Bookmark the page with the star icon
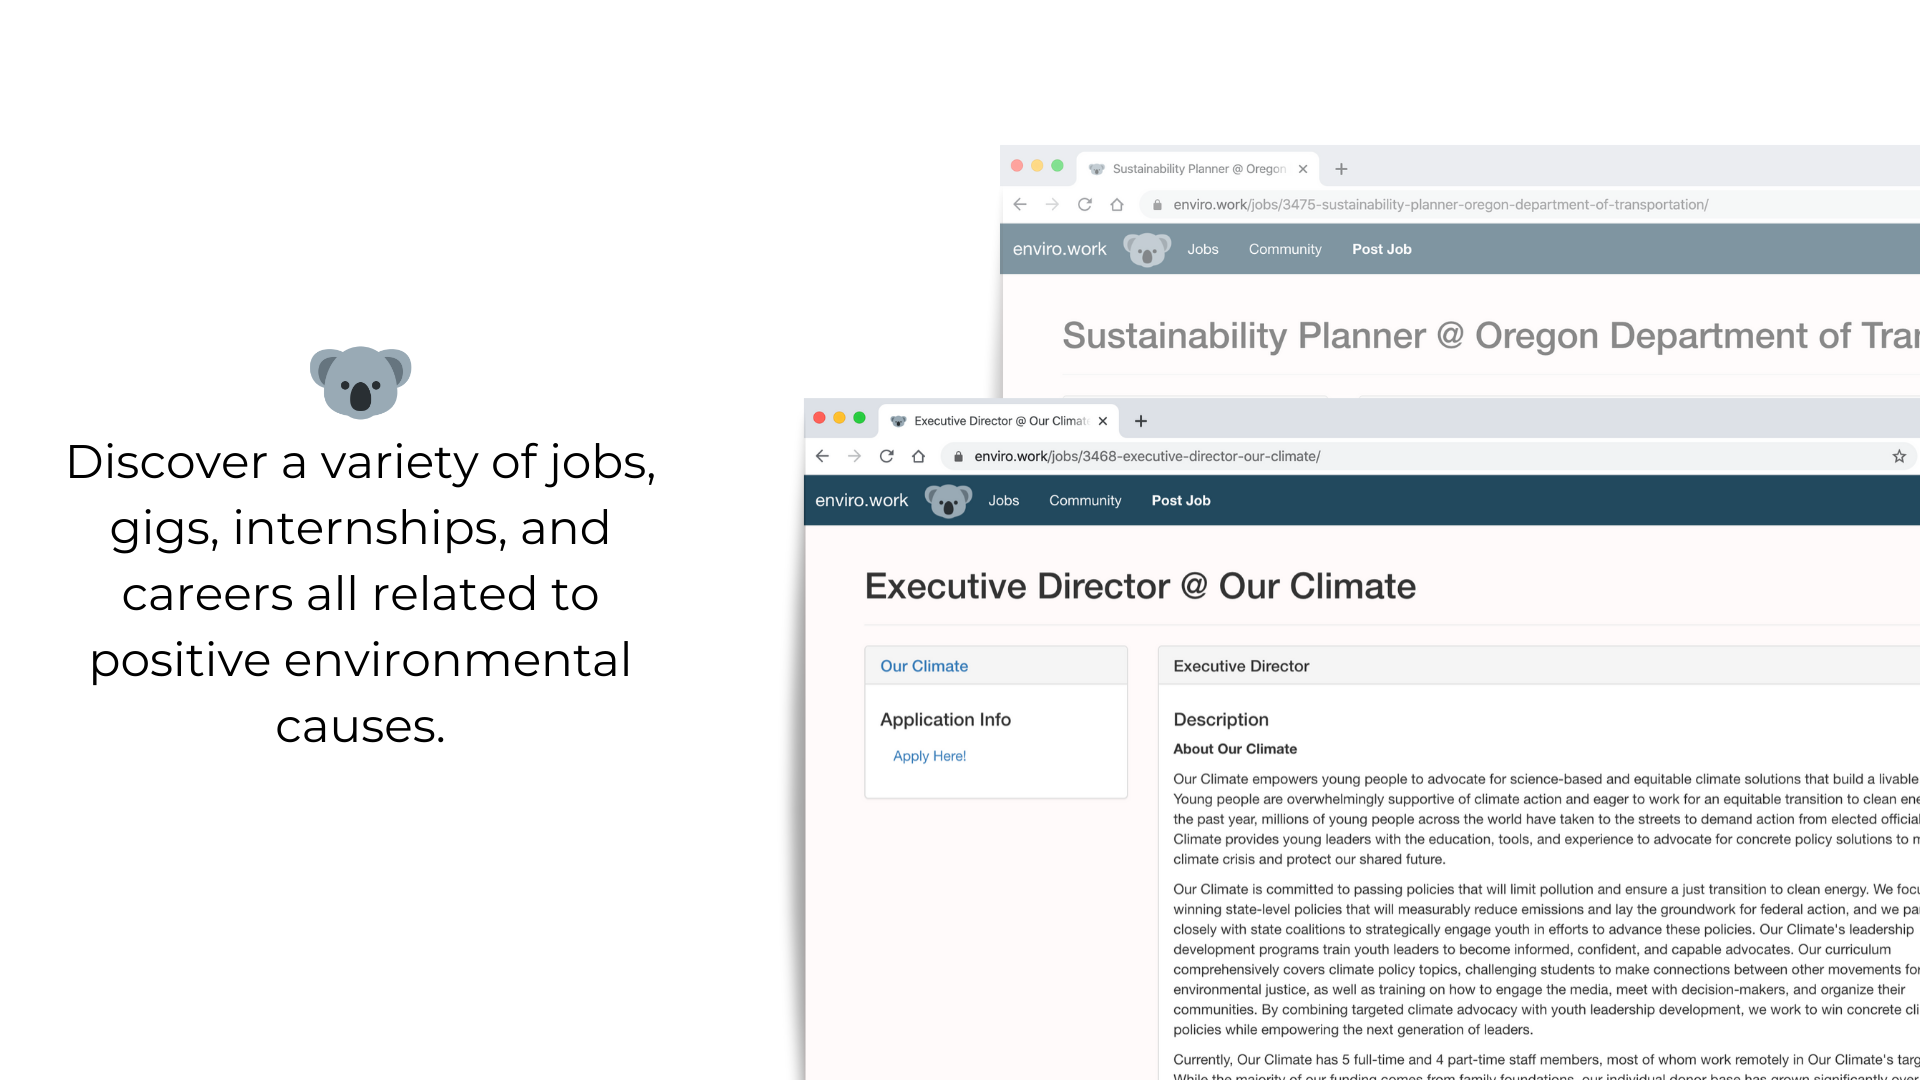 click(1899, 456)
